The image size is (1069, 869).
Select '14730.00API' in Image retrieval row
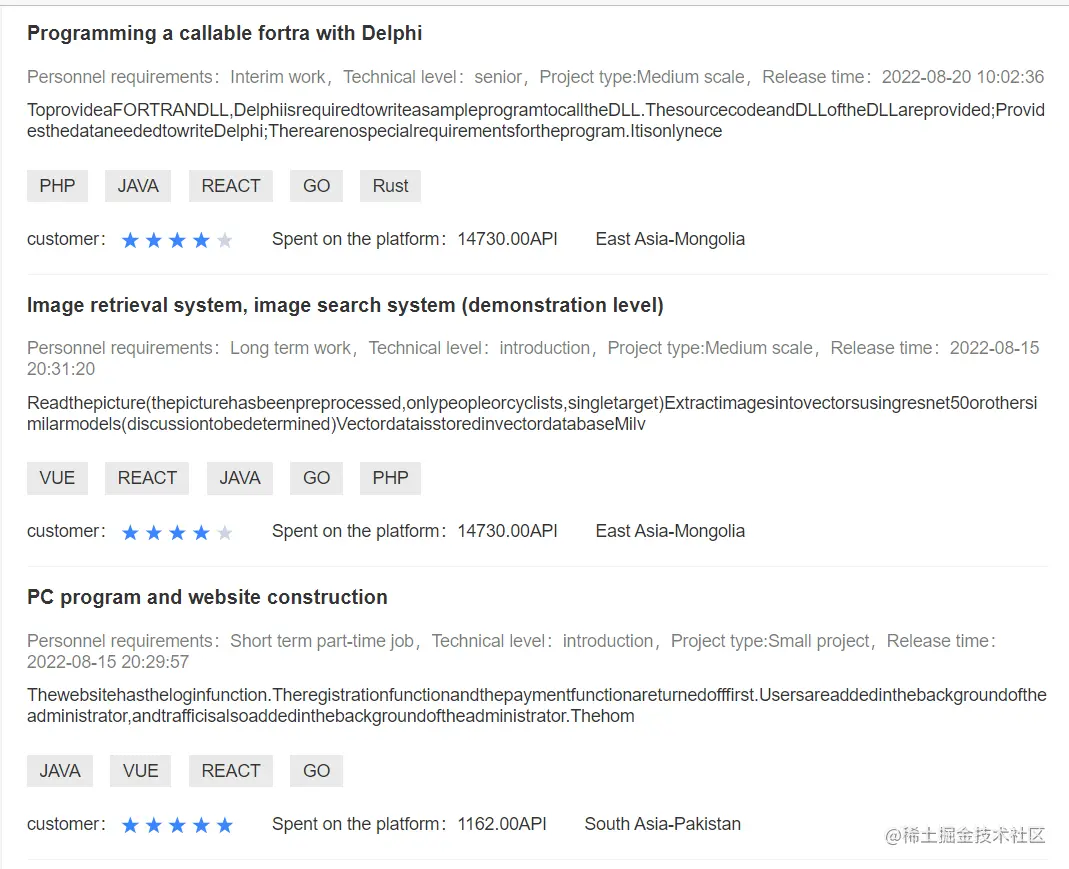coord(507,531)
